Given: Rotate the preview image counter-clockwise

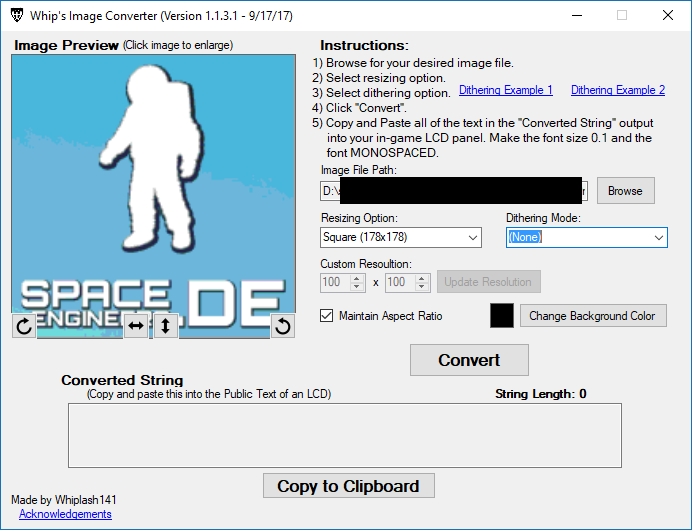Looking at the screenshot, I should [283, 326].
